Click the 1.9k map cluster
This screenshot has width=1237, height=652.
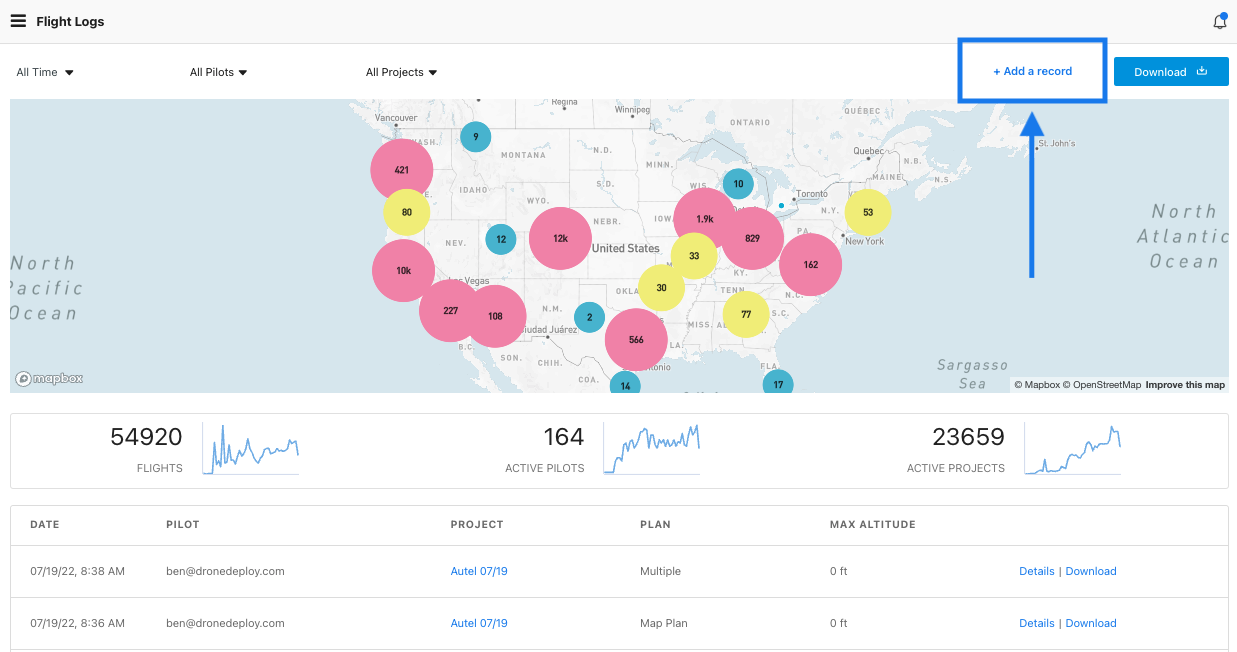pos(704,219)
